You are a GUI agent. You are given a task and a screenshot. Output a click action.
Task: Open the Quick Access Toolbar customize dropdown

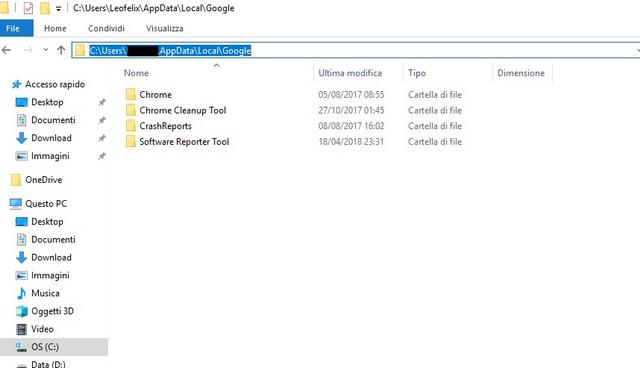click(x=58, y=9)
